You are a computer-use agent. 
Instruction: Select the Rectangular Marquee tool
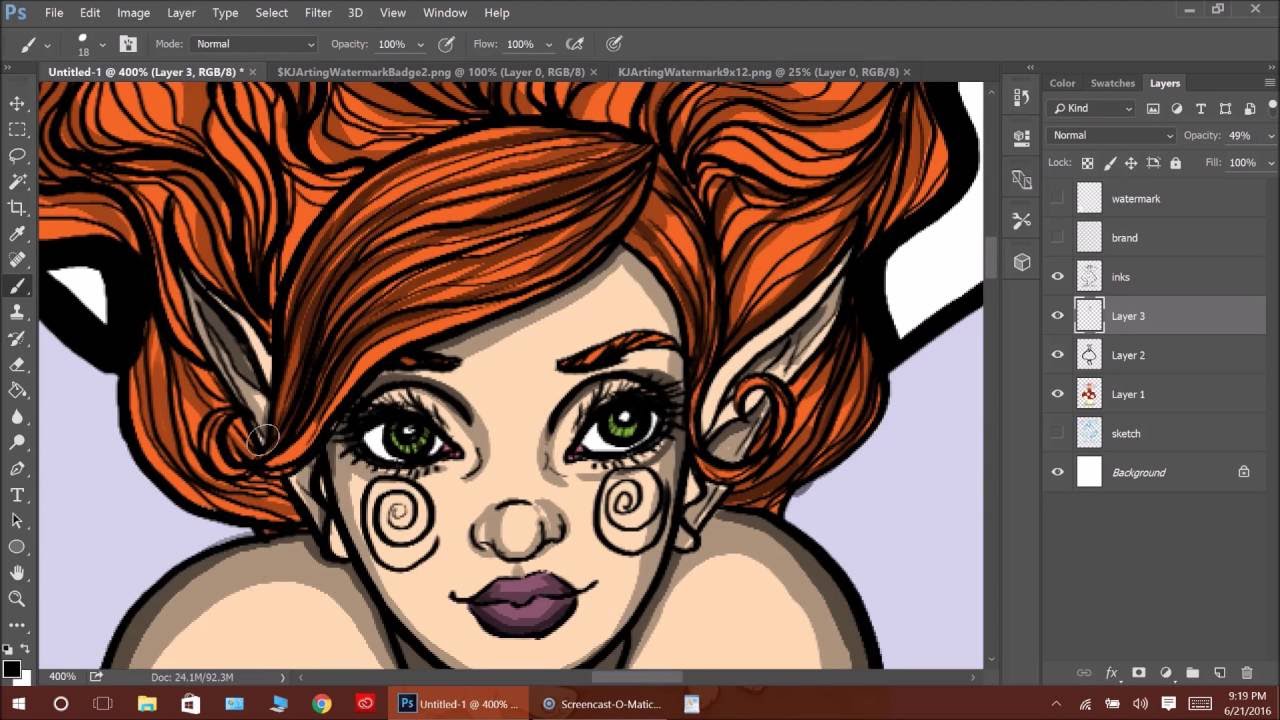pos(17,129)
